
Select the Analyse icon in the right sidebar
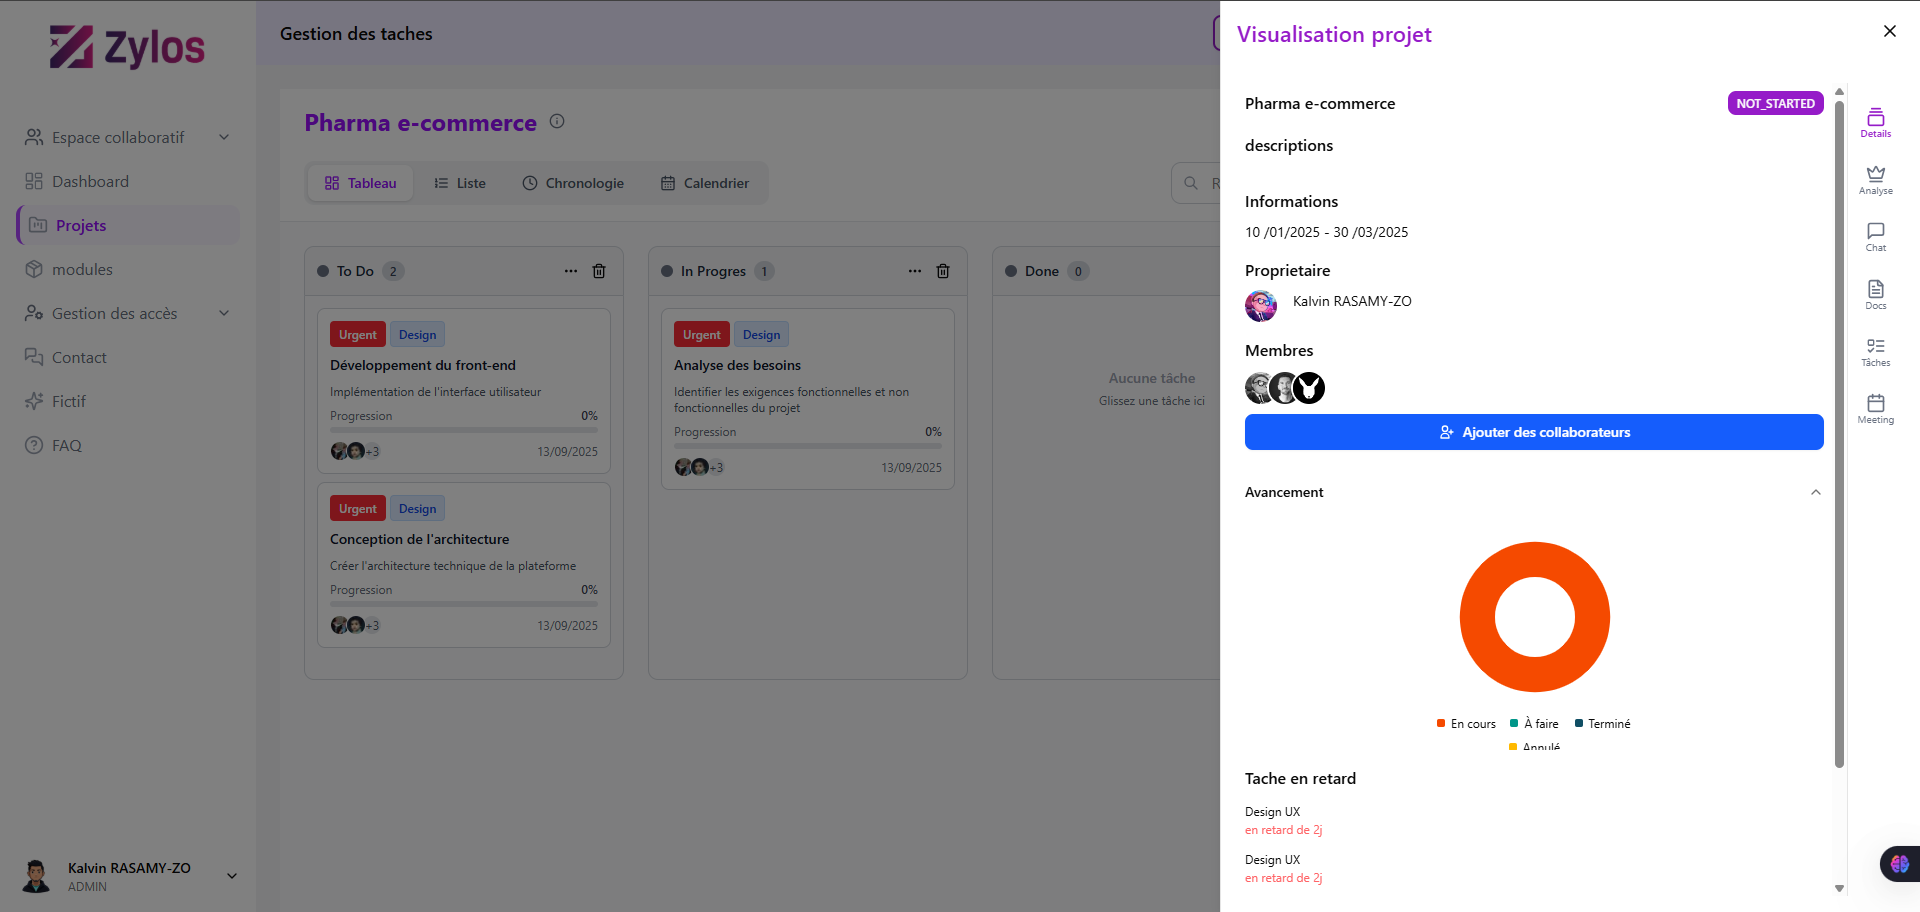click(x=1875, y=176)
